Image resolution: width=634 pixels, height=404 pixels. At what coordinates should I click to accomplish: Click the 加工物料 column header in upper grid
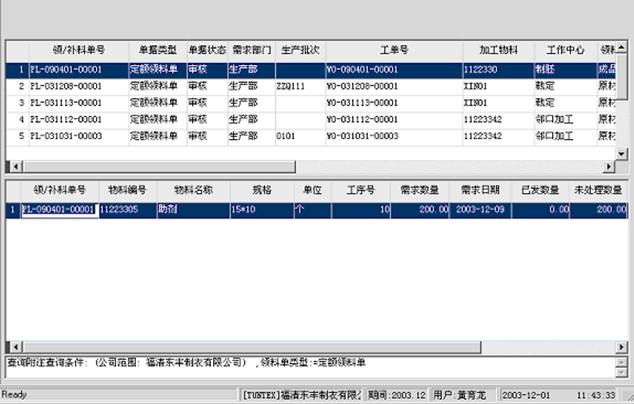(x=494, y=49)
